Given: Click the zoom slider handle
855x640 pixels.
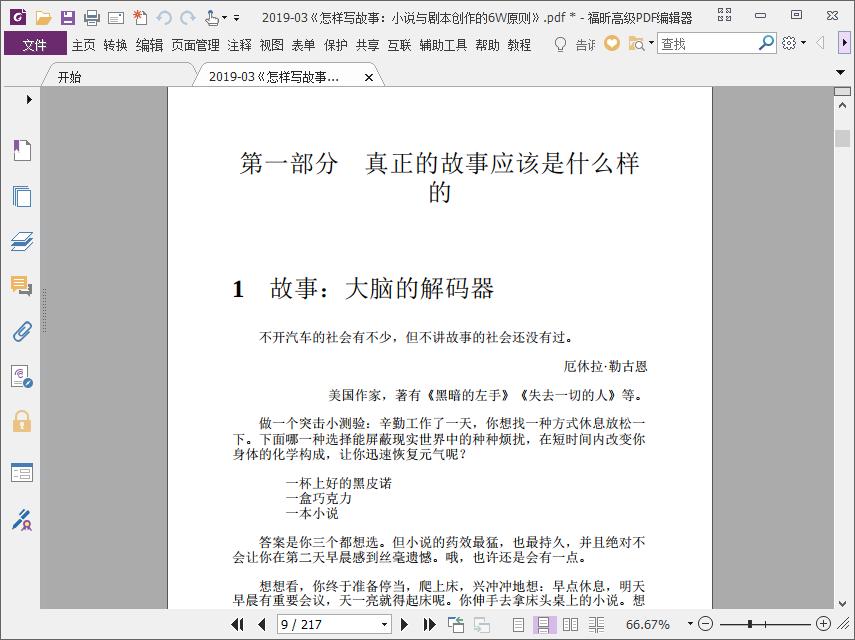Looking at the screenshot, I should click(750, 624).
